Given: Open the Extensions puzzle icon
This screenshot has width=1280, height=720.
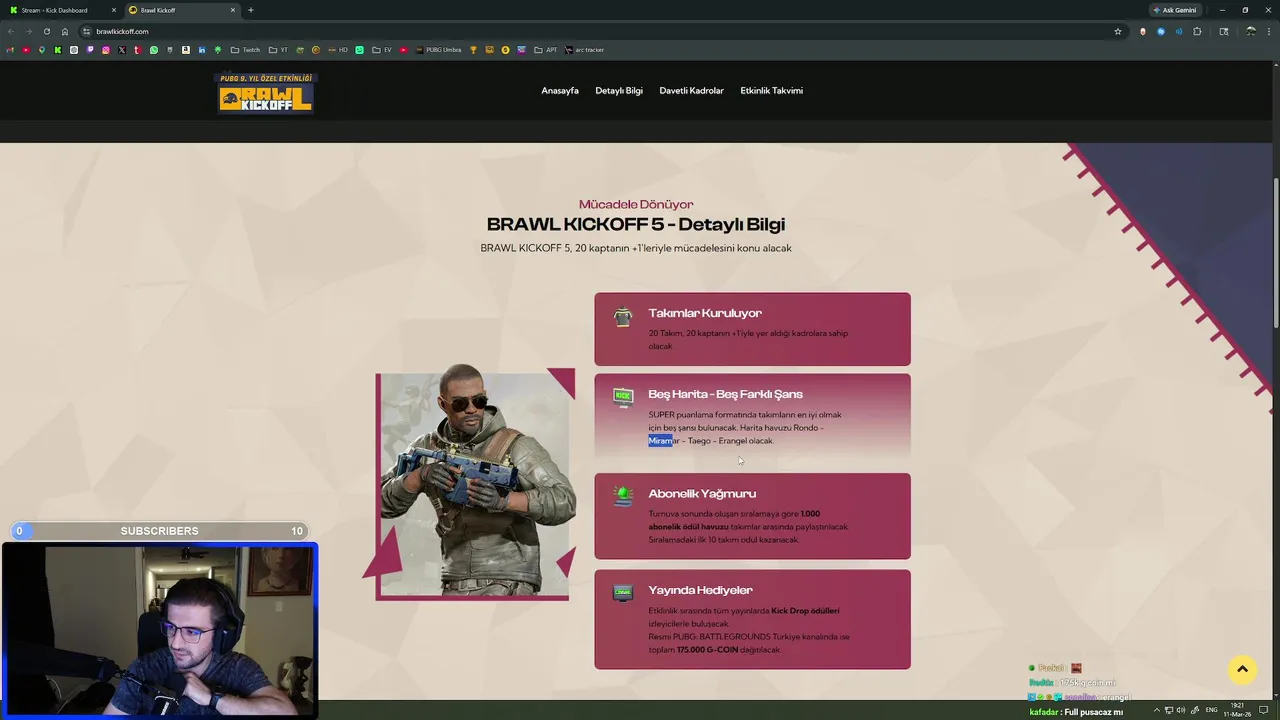Looking at the screenshot, I should [x=1197, y=31].
